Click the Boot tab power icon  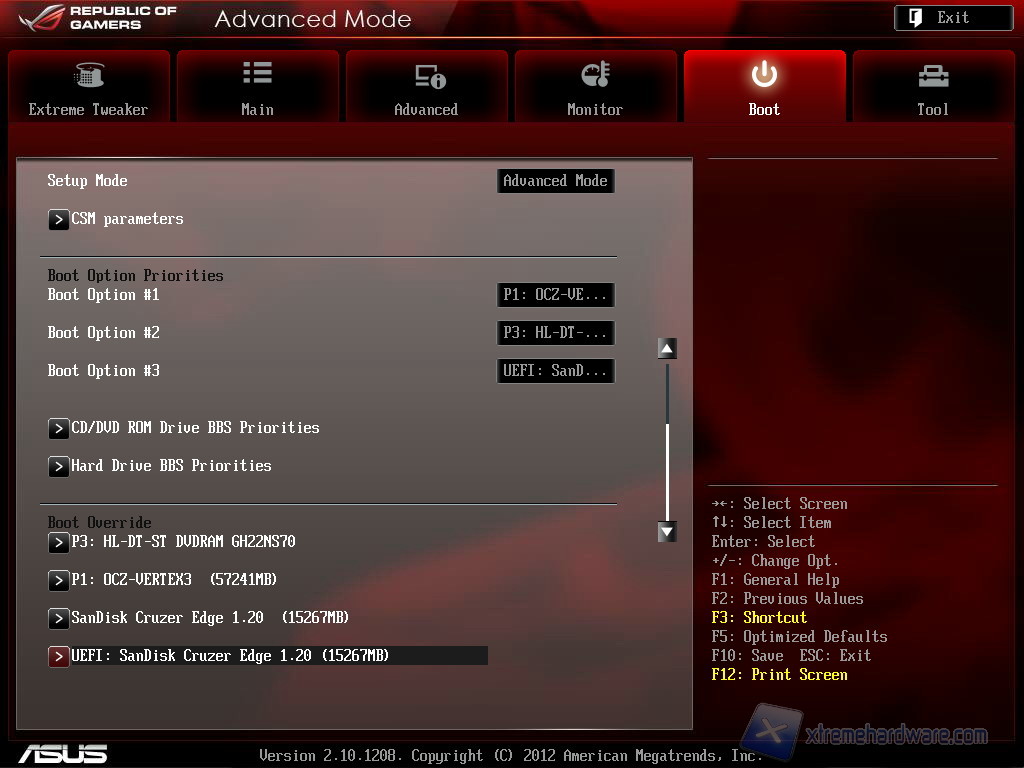[x=764, y=74]
